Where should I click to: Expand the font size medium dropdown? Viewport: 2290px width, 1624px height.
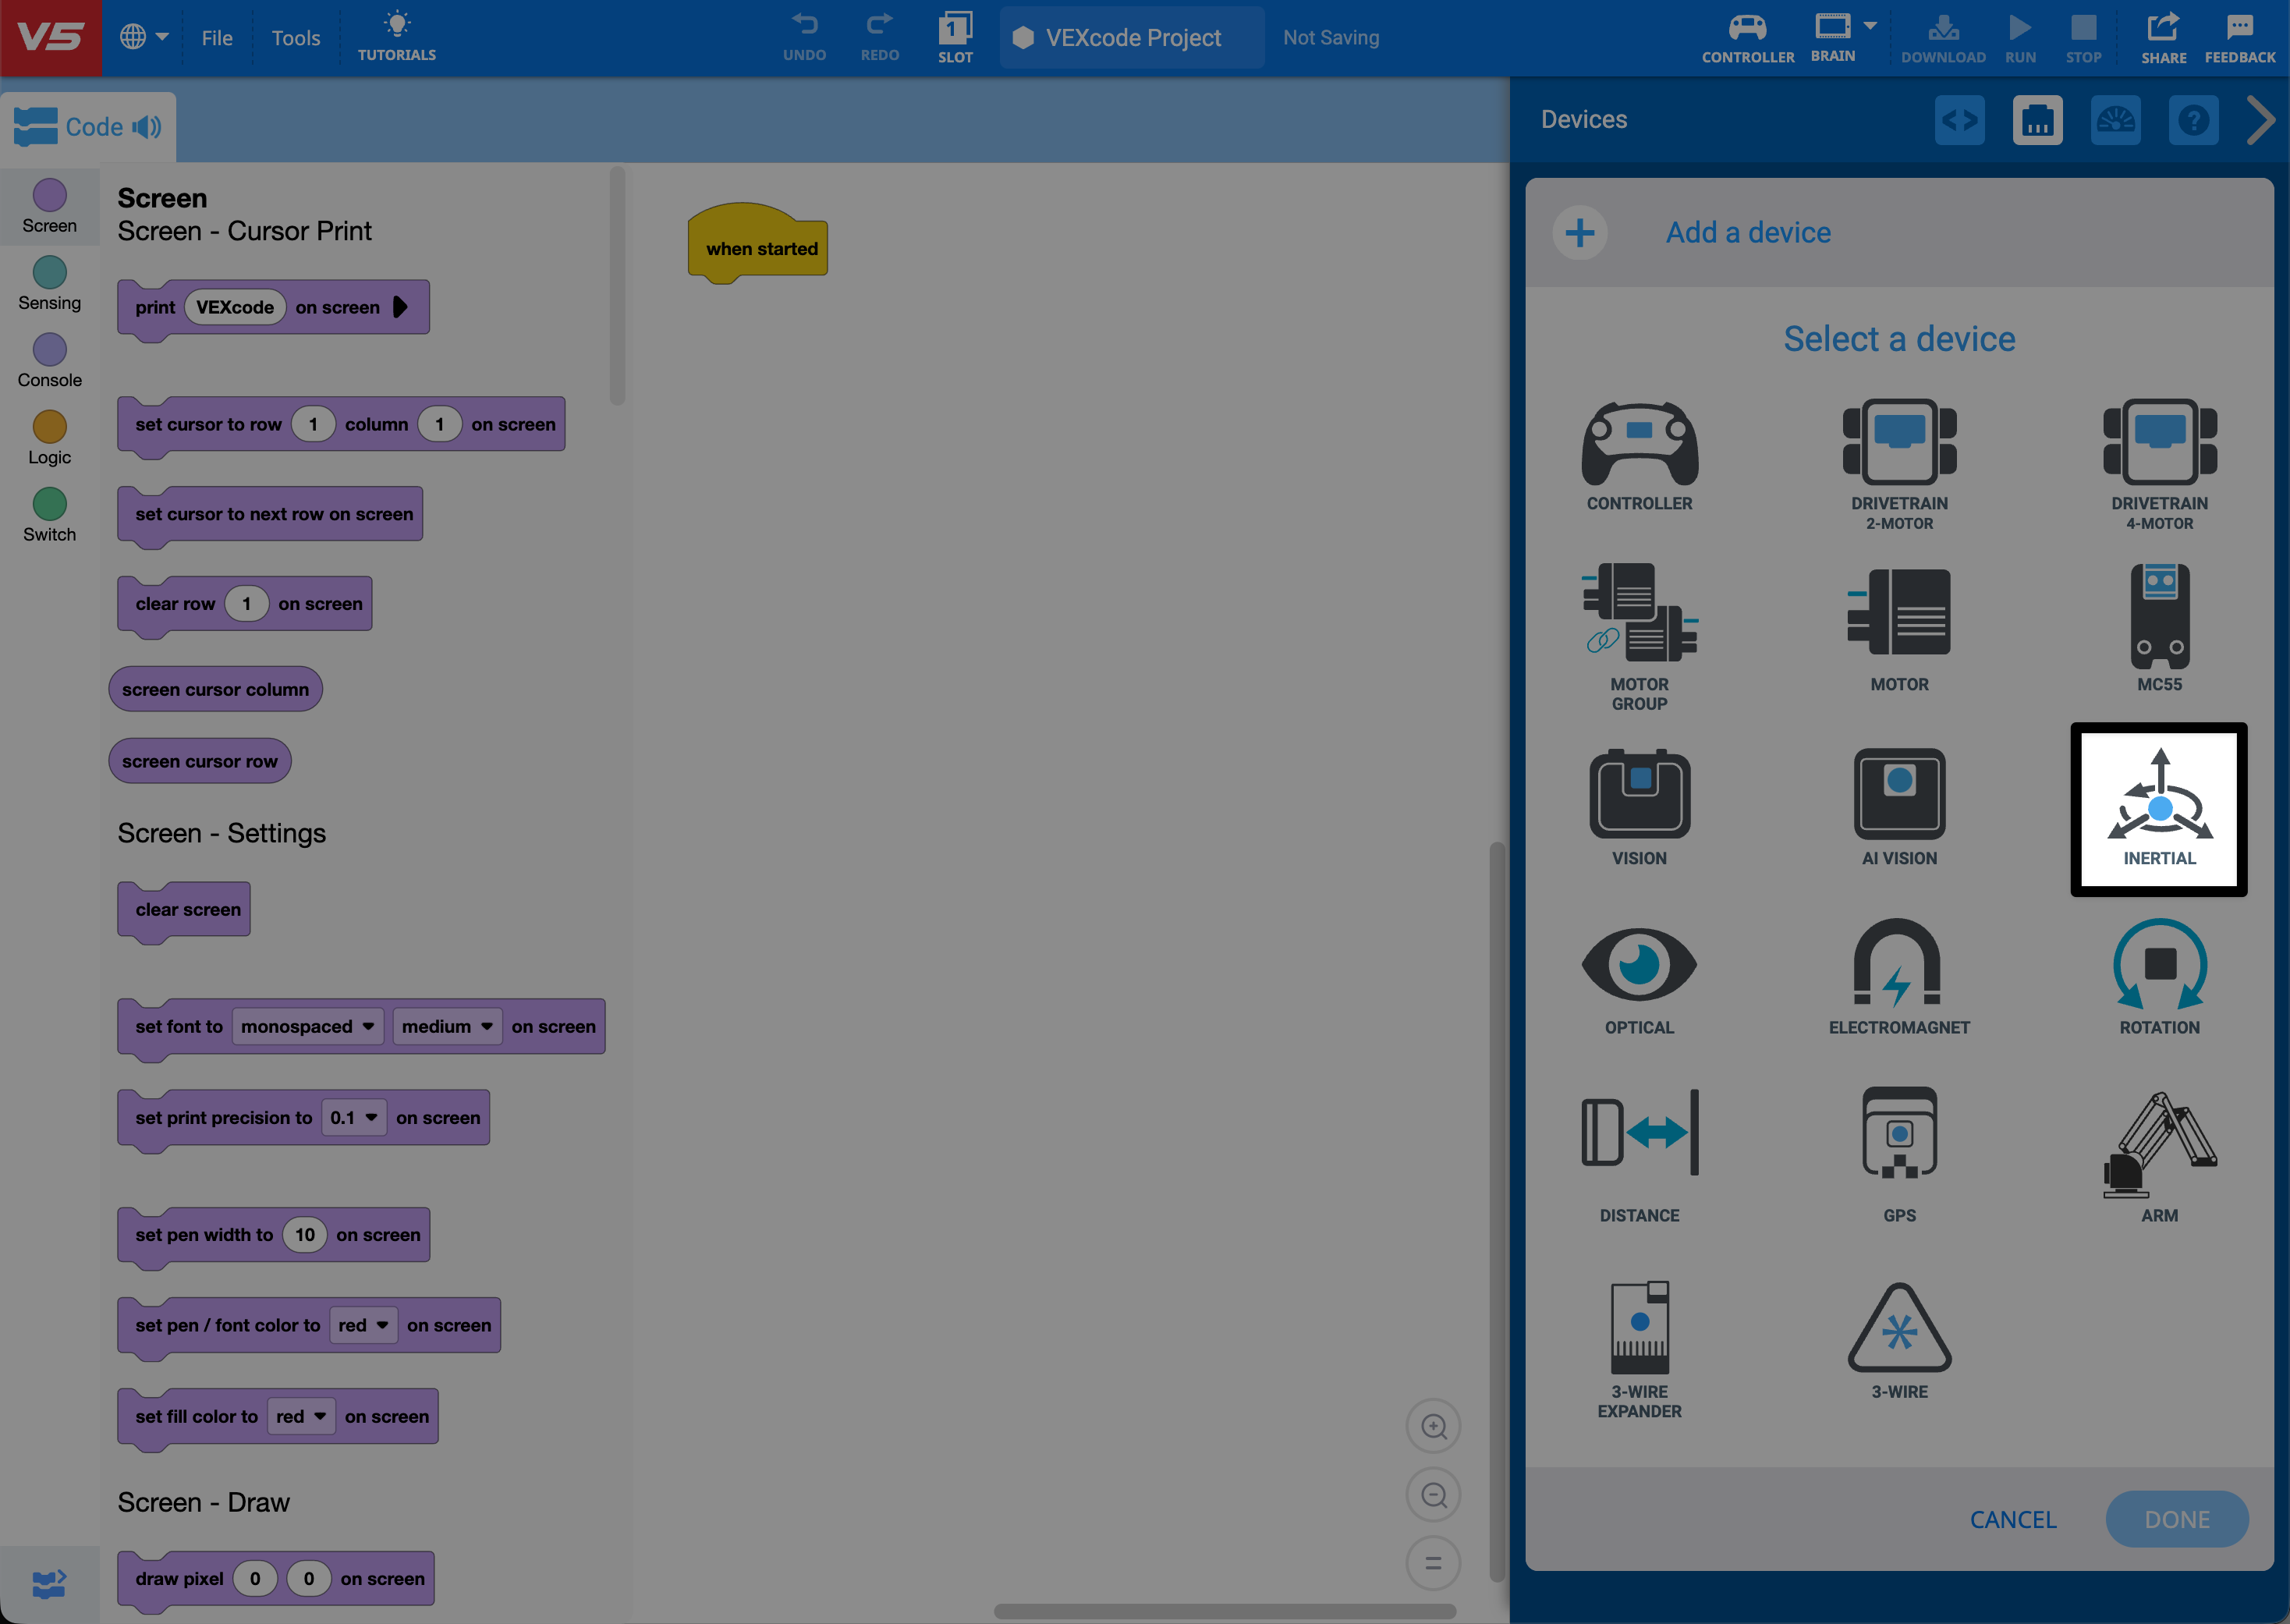447,1026
